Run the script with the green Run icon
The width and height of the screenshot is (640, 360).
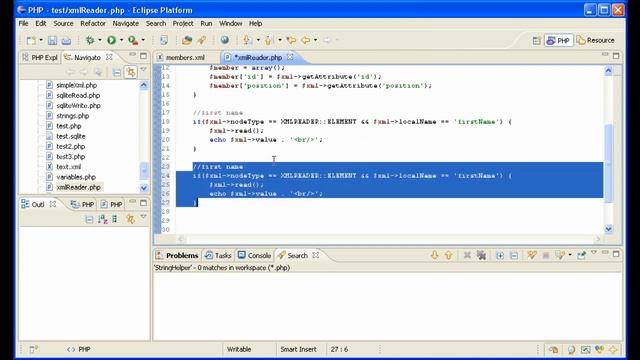[111, 40]
